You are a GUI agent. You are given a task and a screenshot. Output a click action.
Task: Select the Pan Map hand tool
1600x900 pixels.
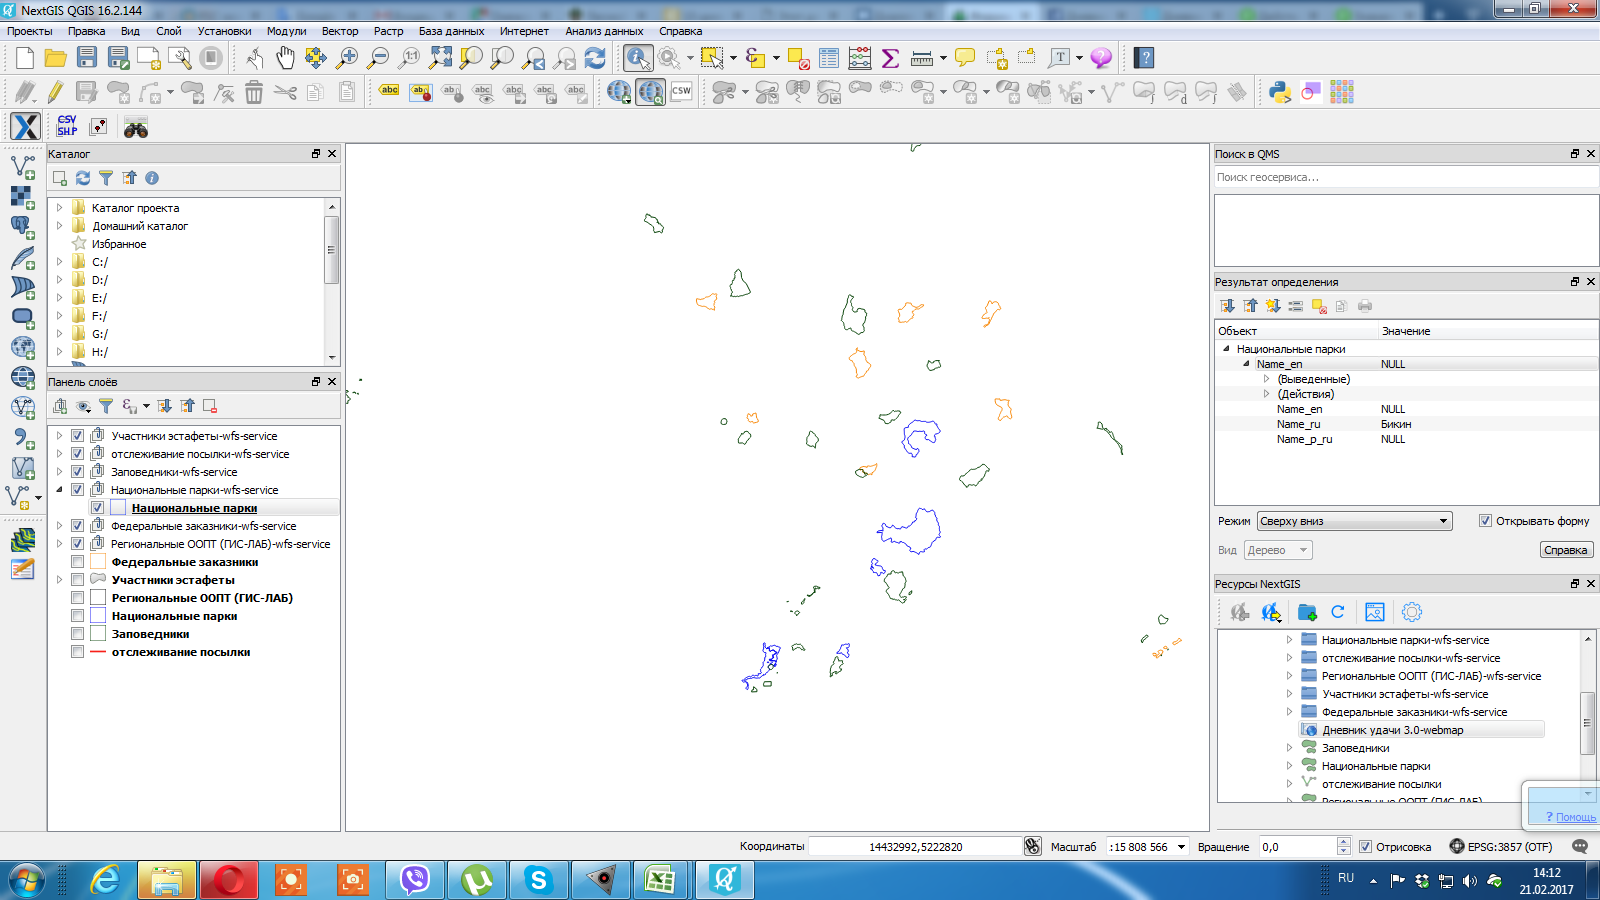pyautogui.click(x=285, y=58)
